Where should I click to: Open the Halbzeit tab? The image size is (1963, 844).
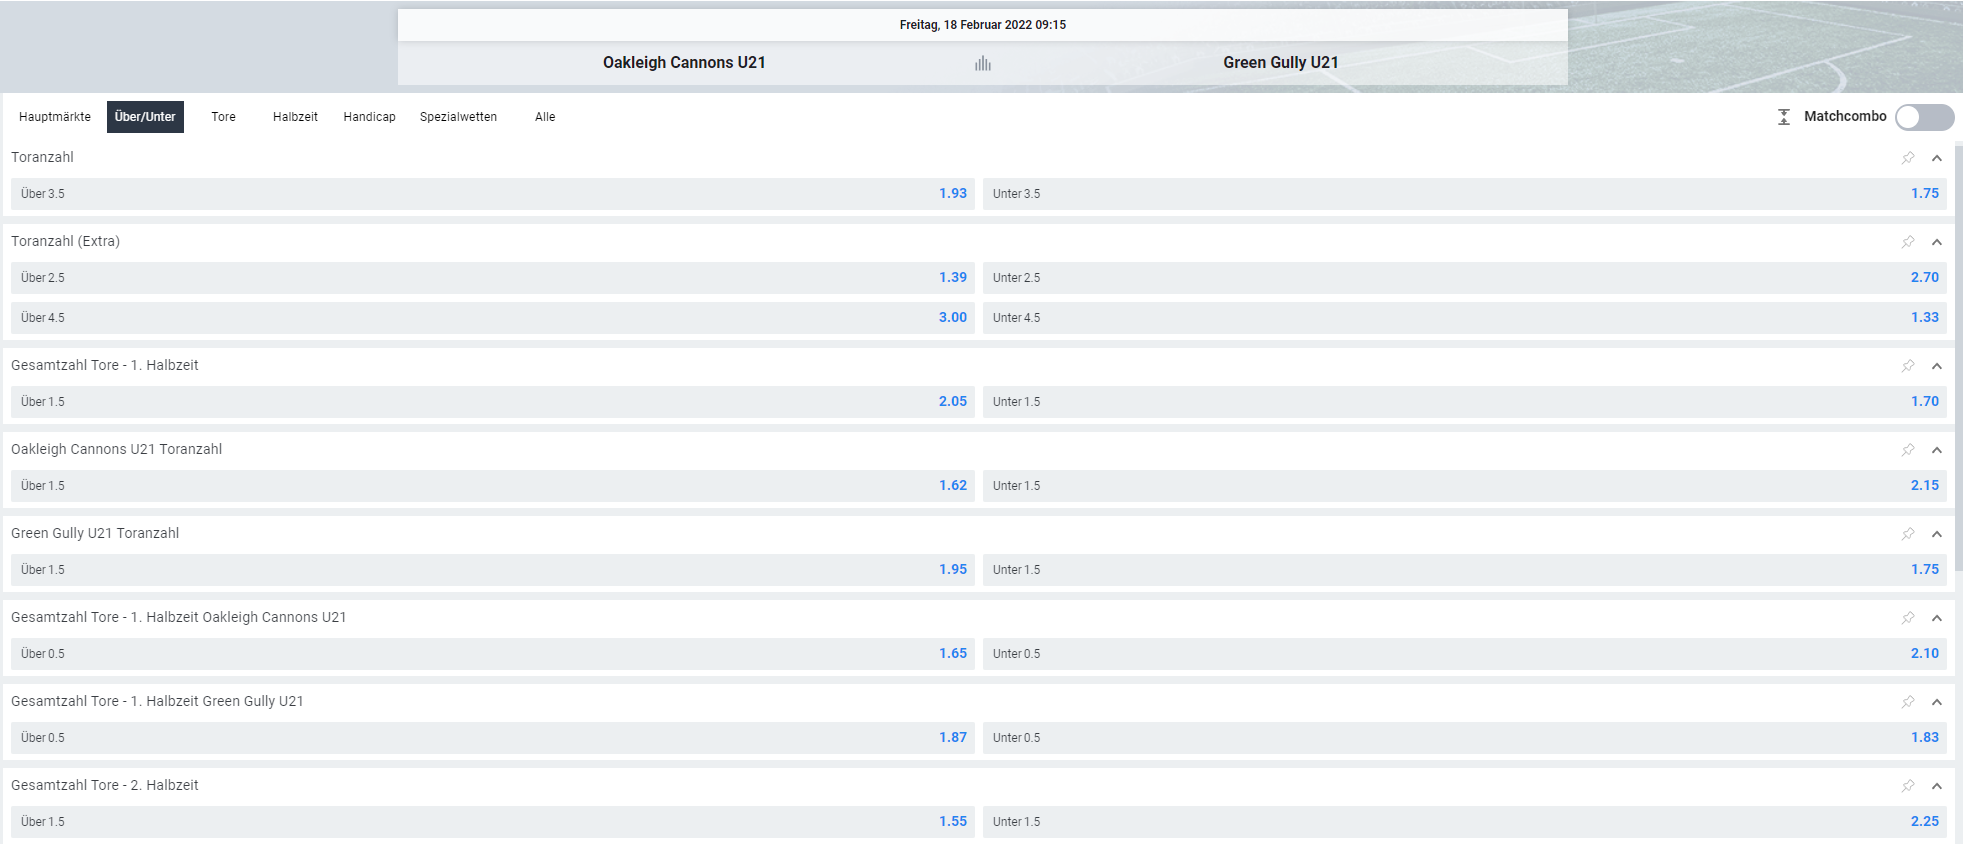point(295,117)
